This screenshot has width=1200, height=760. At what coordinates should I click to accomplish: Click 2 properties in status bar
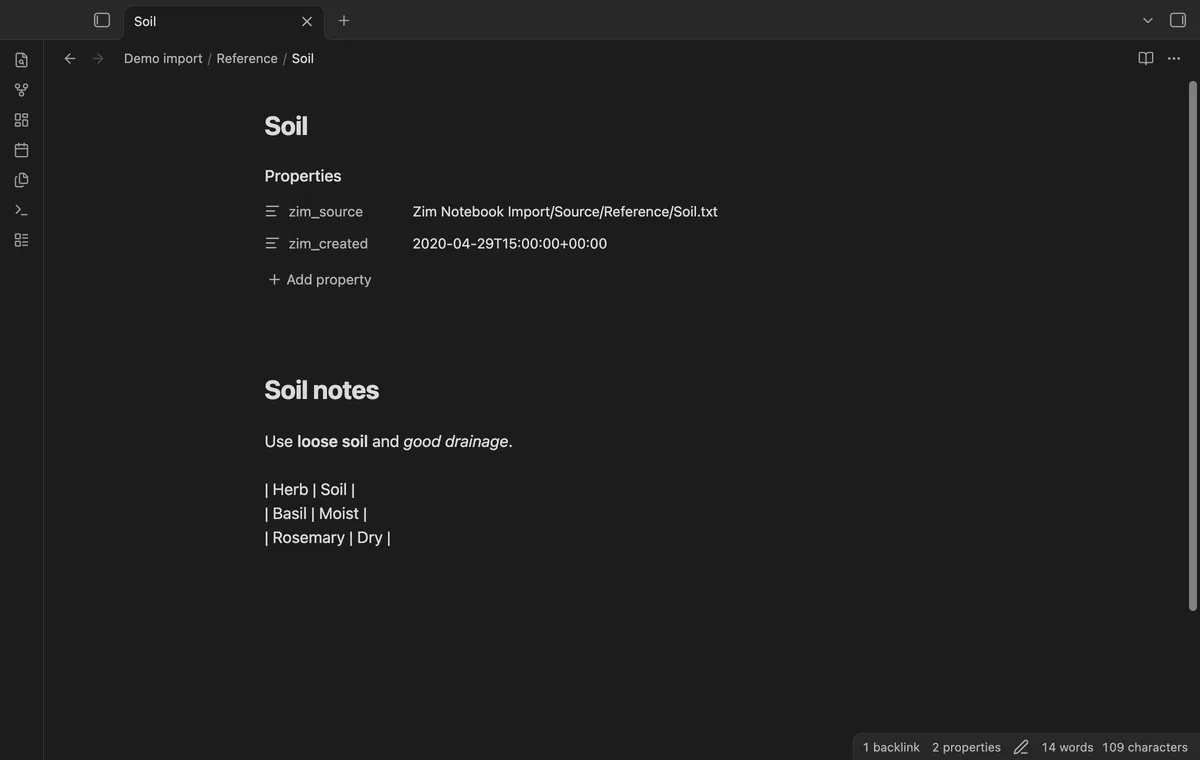tap(966, 747)
